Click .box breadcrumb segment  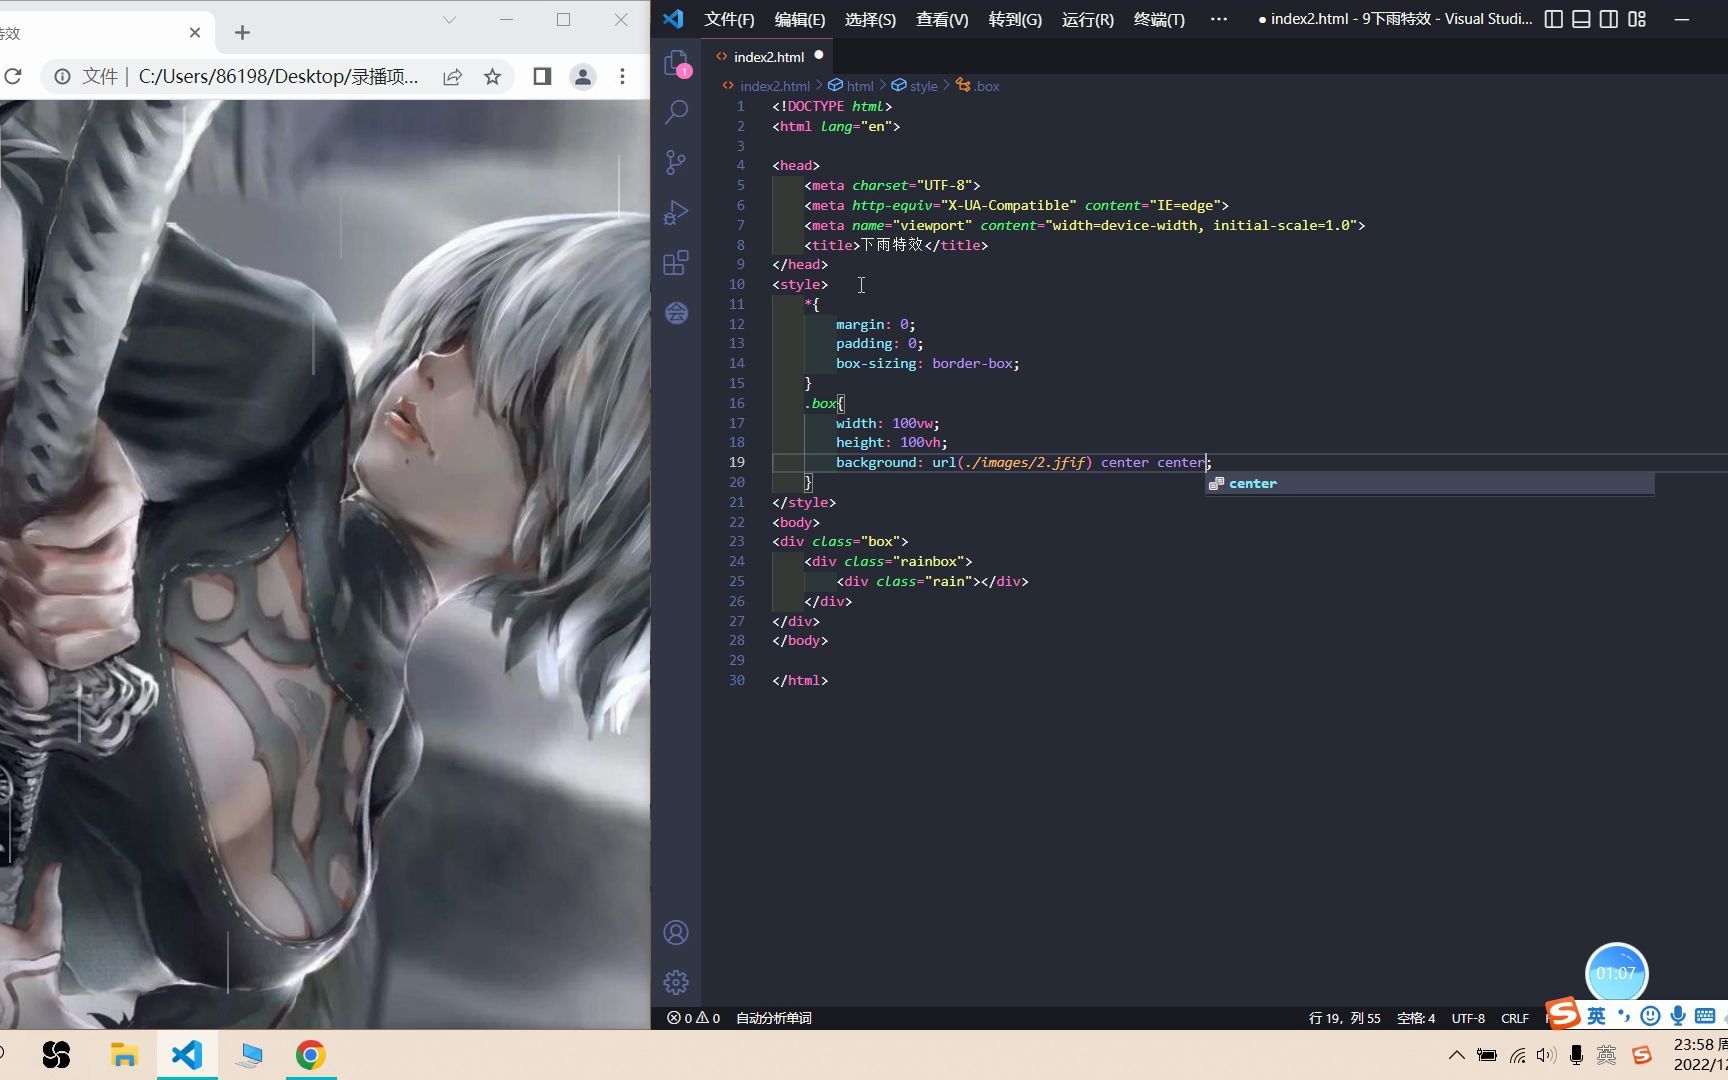point(986,86)
